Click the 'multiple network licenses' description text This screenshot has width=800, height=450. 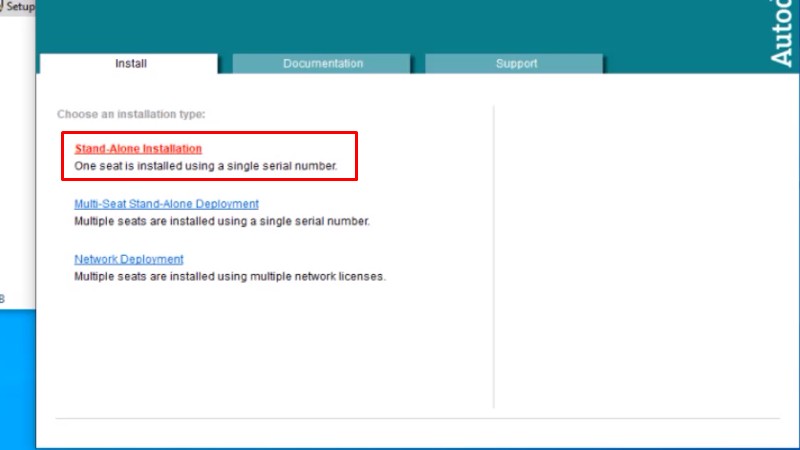[x=230, y=276]
